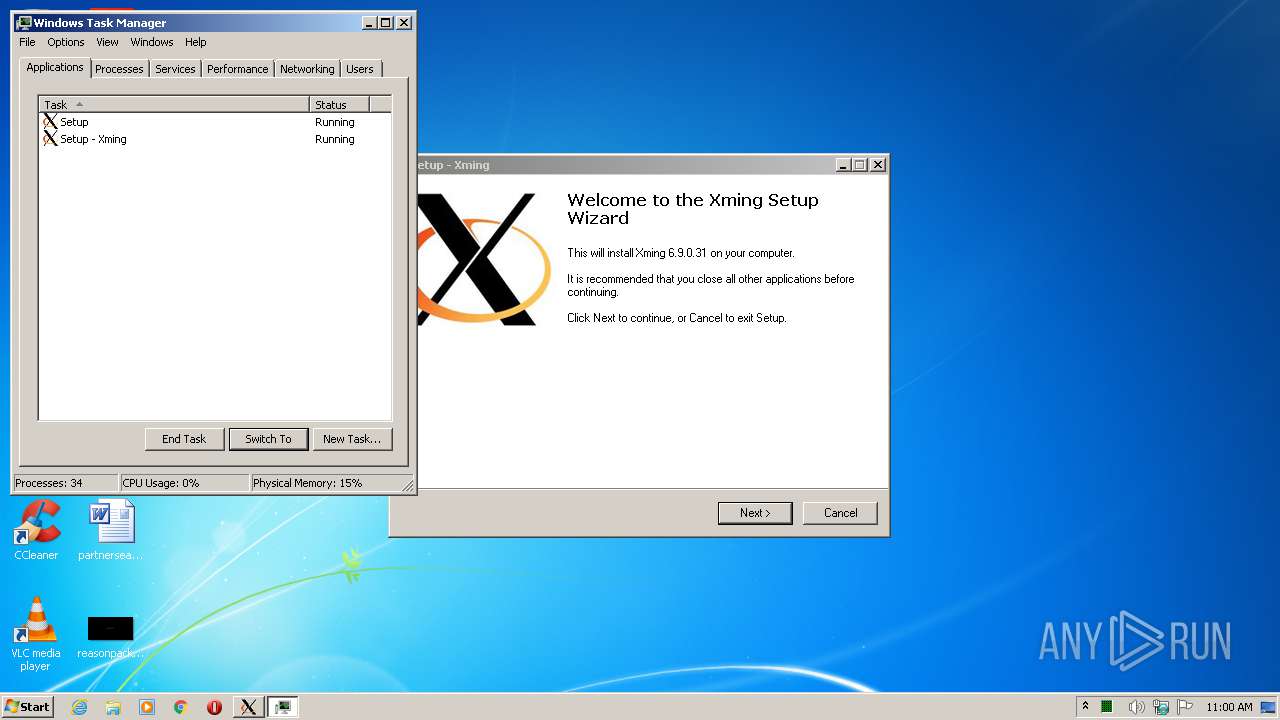
Task: Open the View menu in Task Manager
Action: (x=107, y=42)
